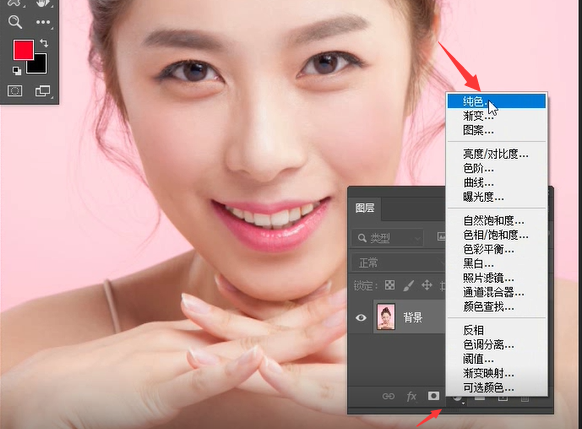
Task: Open black background color picker
Action: click(40, 66)
